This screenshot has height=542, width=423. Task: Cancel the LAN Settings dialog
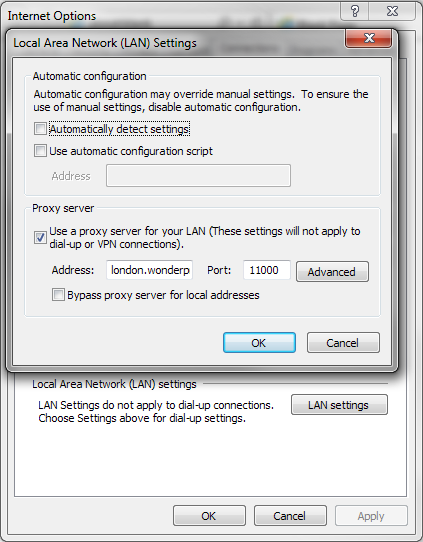pyautogui.click(x=343, y=343)
